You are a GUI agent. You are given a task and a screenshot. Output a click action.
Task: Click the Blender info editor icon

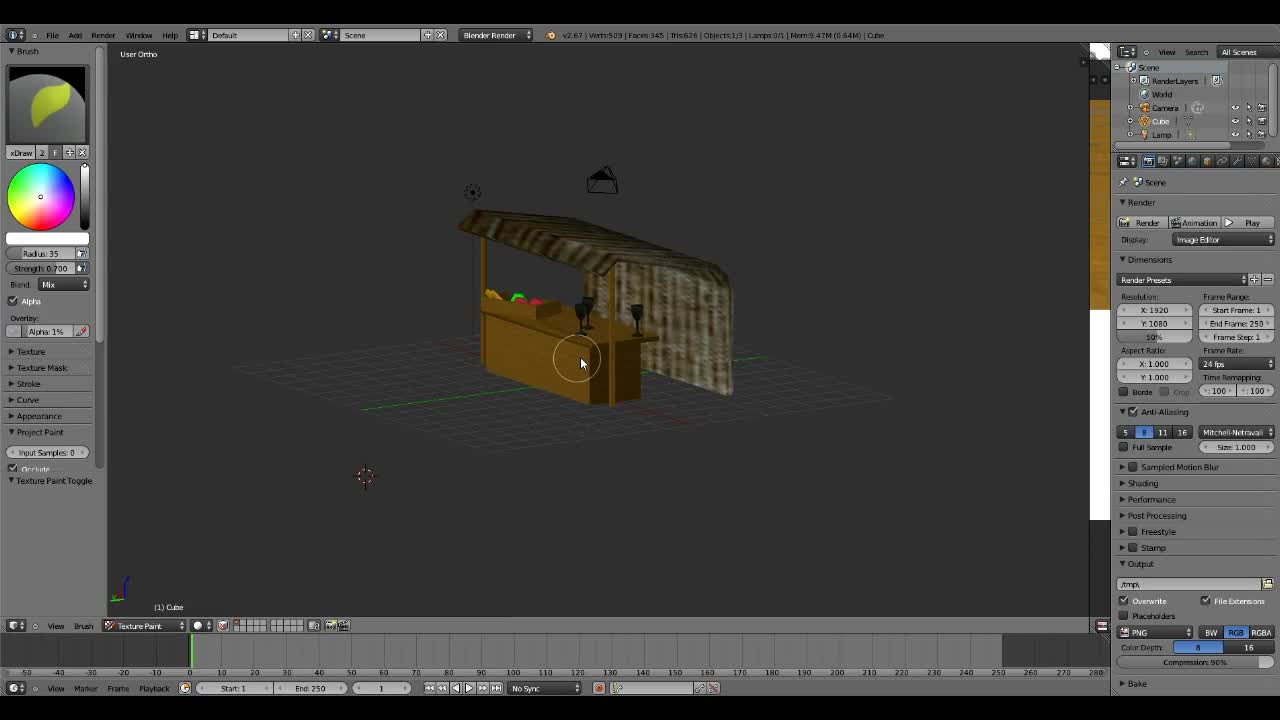click(x=16, y=35)
